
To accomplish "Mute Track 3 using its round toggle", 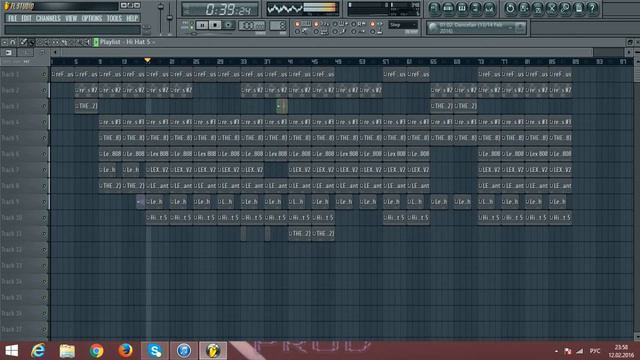I will point(44,106).
